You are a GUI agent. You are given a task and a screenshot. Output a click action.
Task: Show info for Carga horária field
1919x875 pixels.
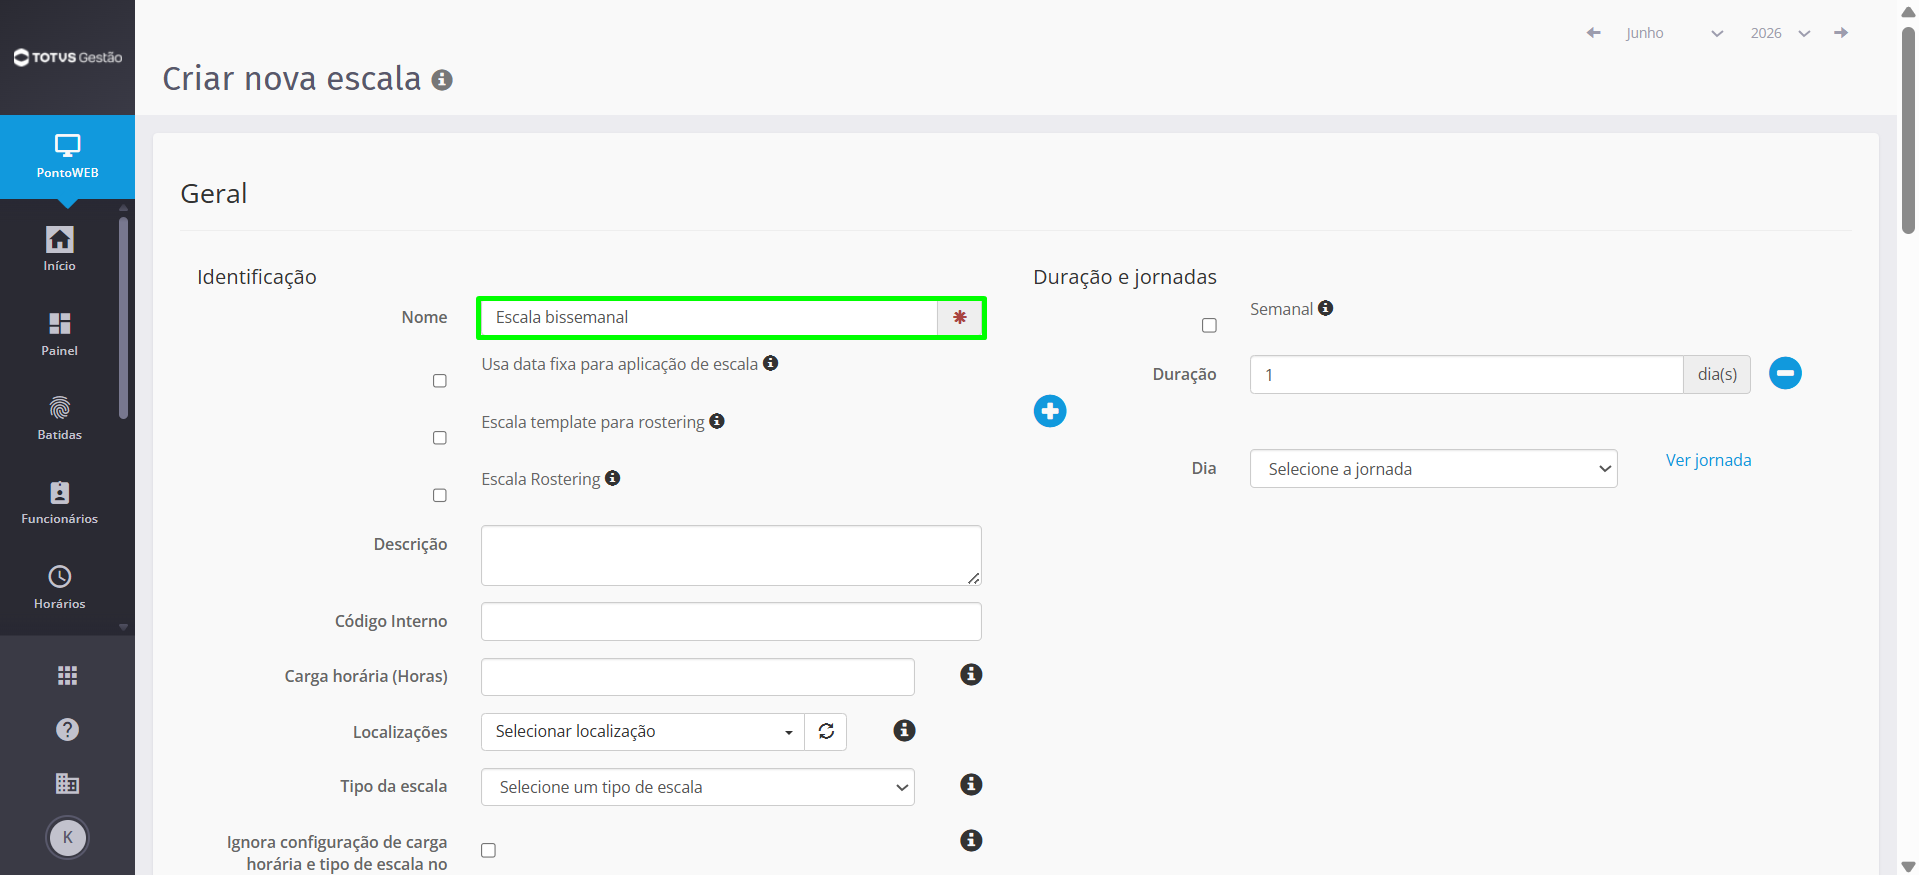(x=971, y=675)
